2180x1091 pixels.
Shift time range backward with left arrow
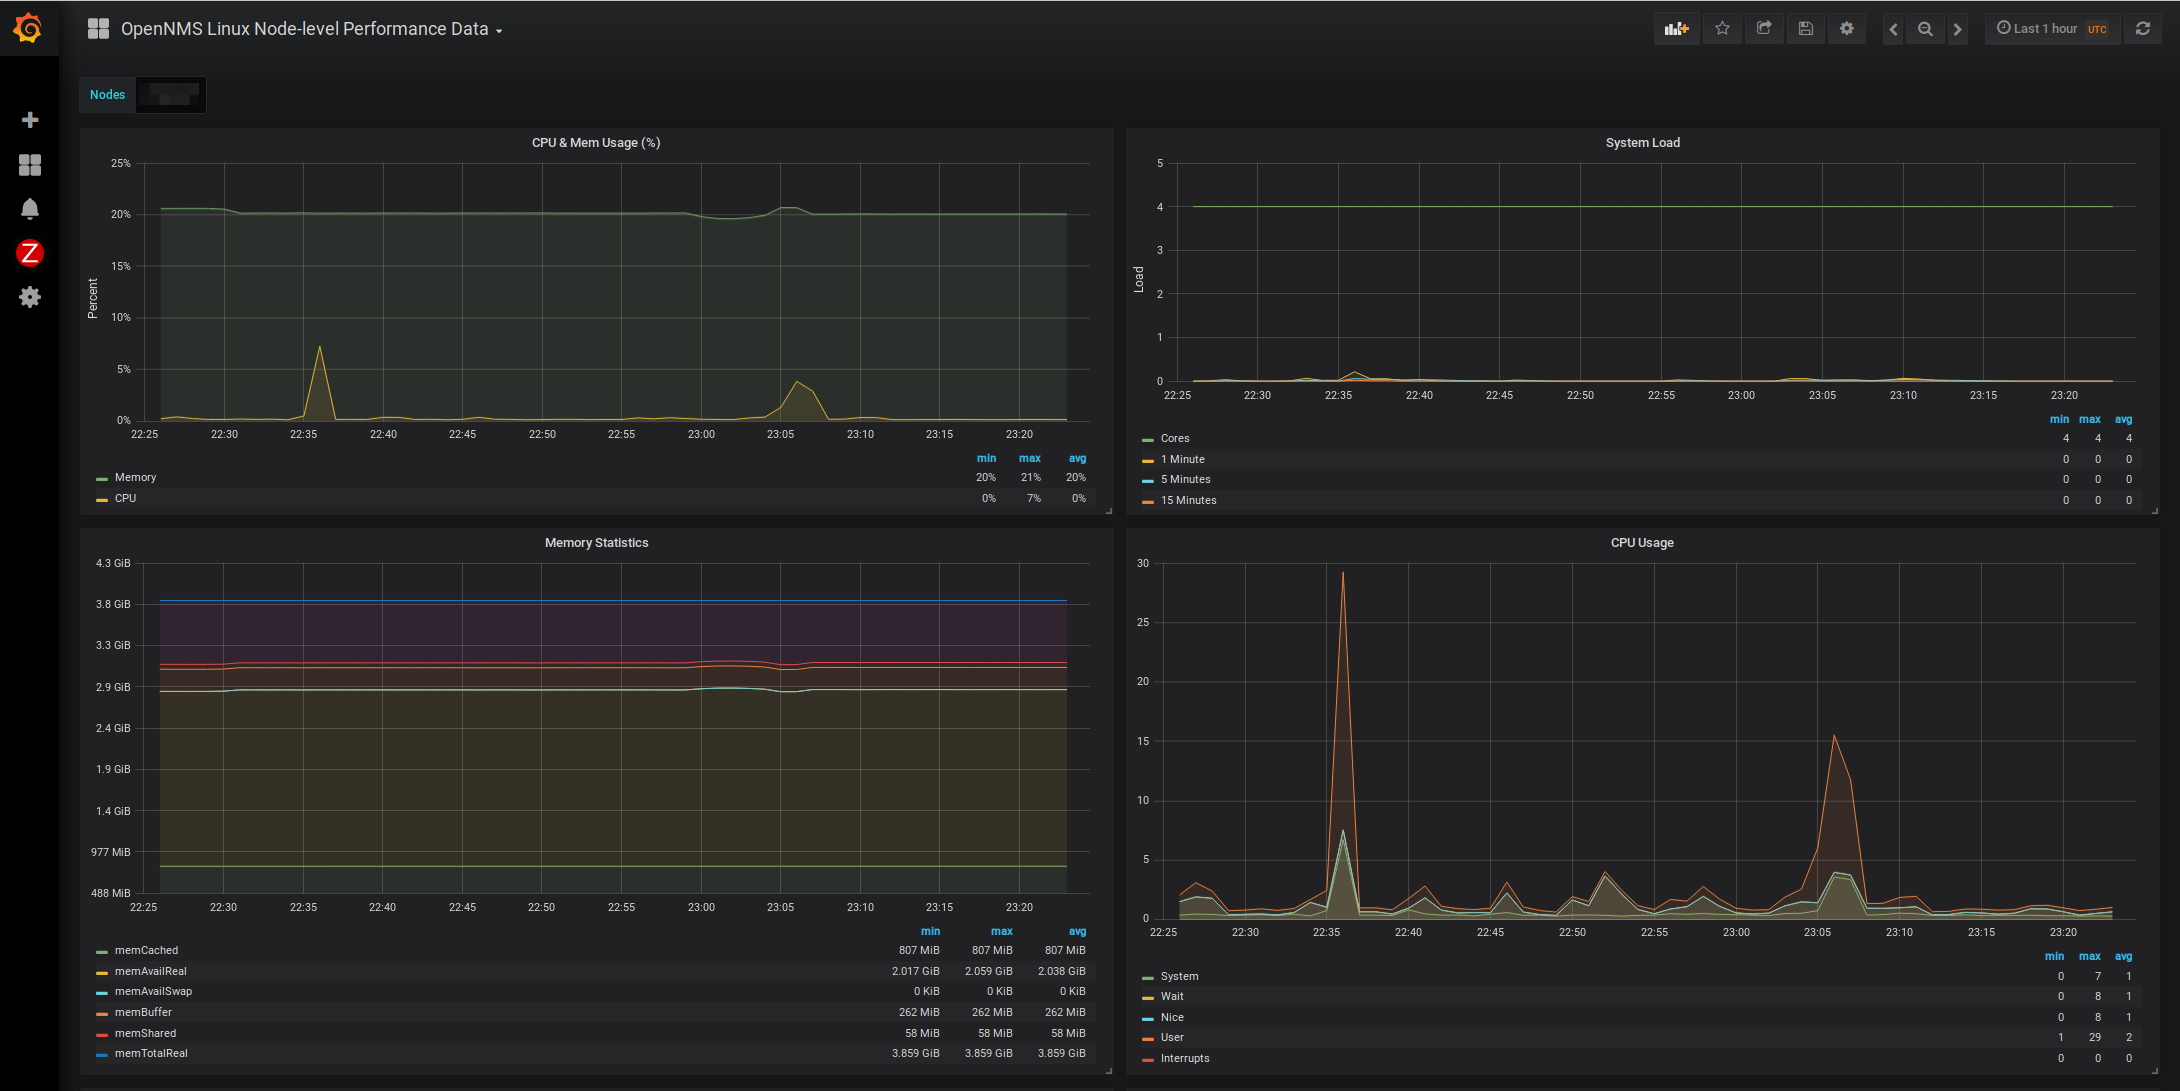tap(1893, 29)
